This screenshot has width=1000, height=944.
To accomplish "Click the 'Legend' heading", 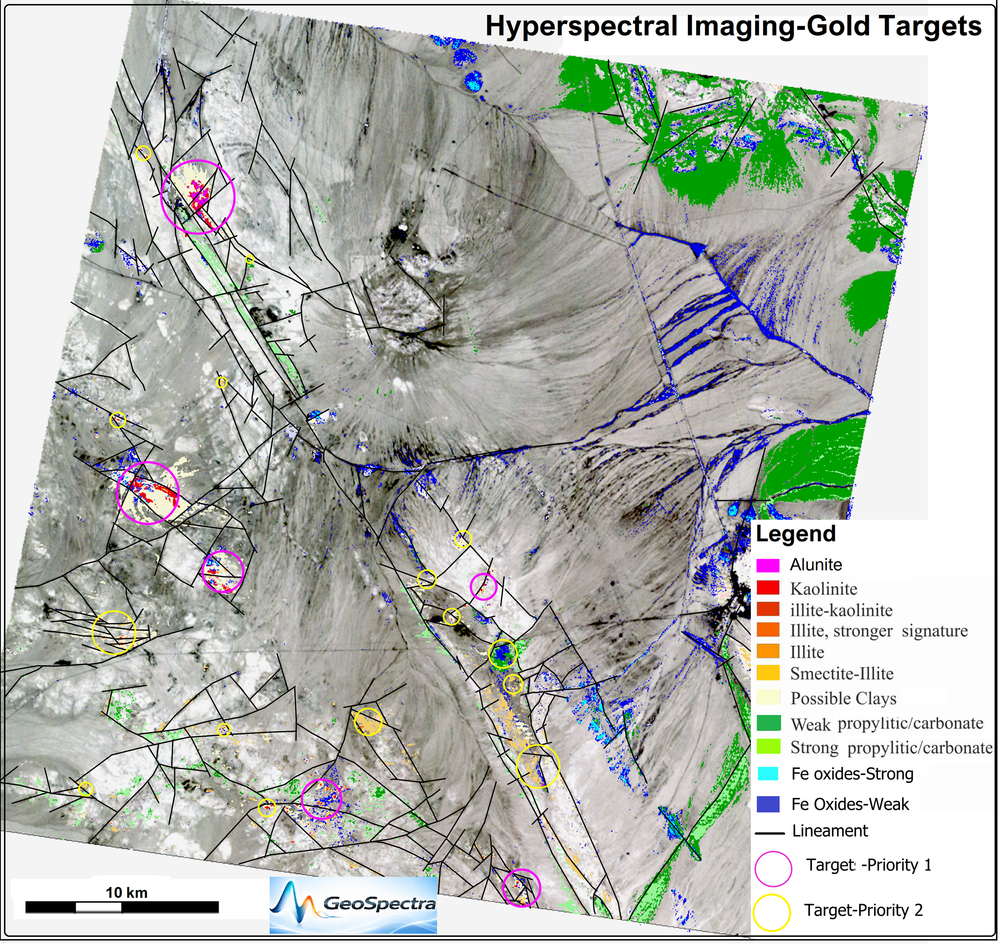I will point(795,533).
